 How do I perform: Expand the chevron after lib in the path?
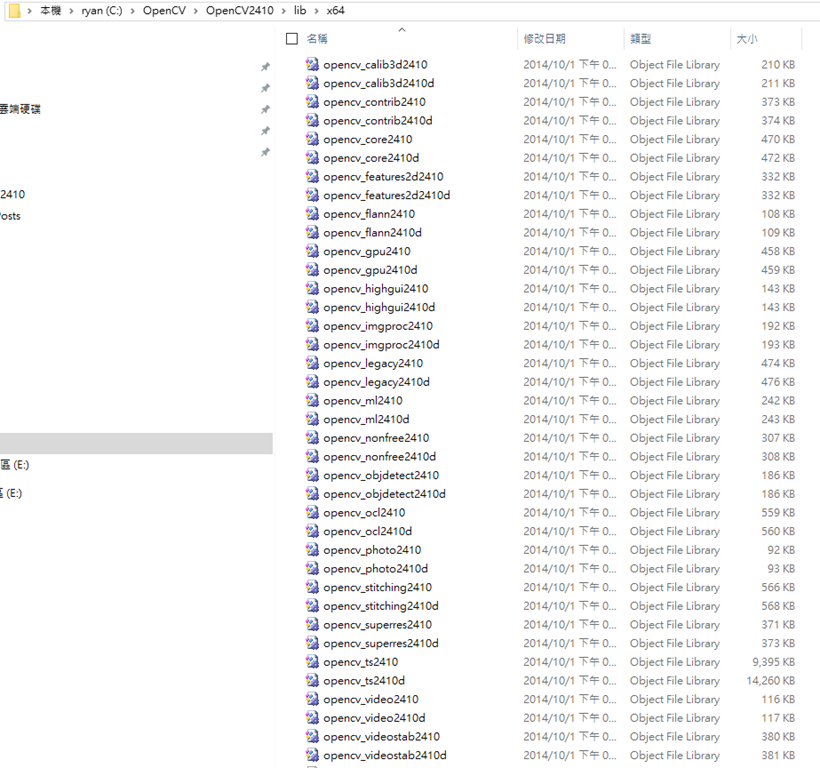pos(316,11)
